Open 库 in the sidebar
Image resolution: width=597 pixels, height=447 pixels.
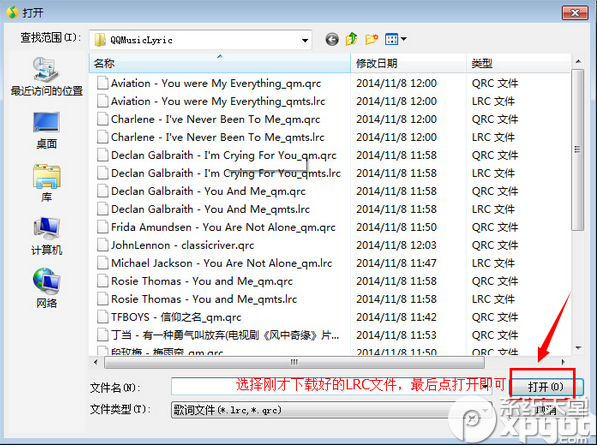pos(46,183)
